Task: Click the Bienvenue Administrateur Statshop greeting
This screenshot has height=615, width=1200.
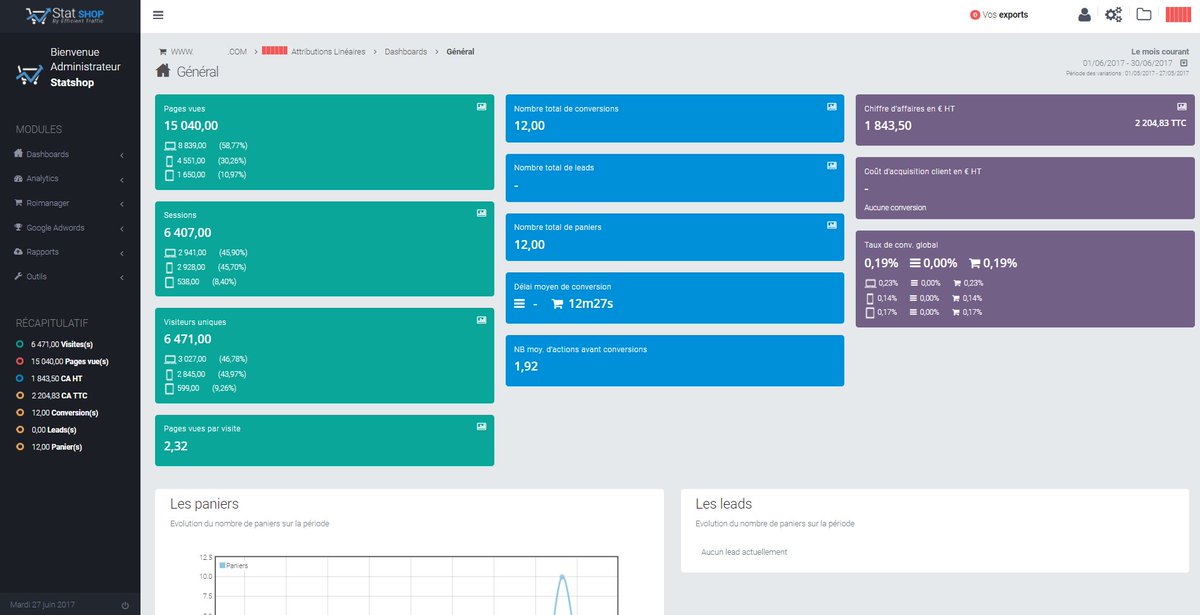Action: pyautogui.click(x=85, y=67)
